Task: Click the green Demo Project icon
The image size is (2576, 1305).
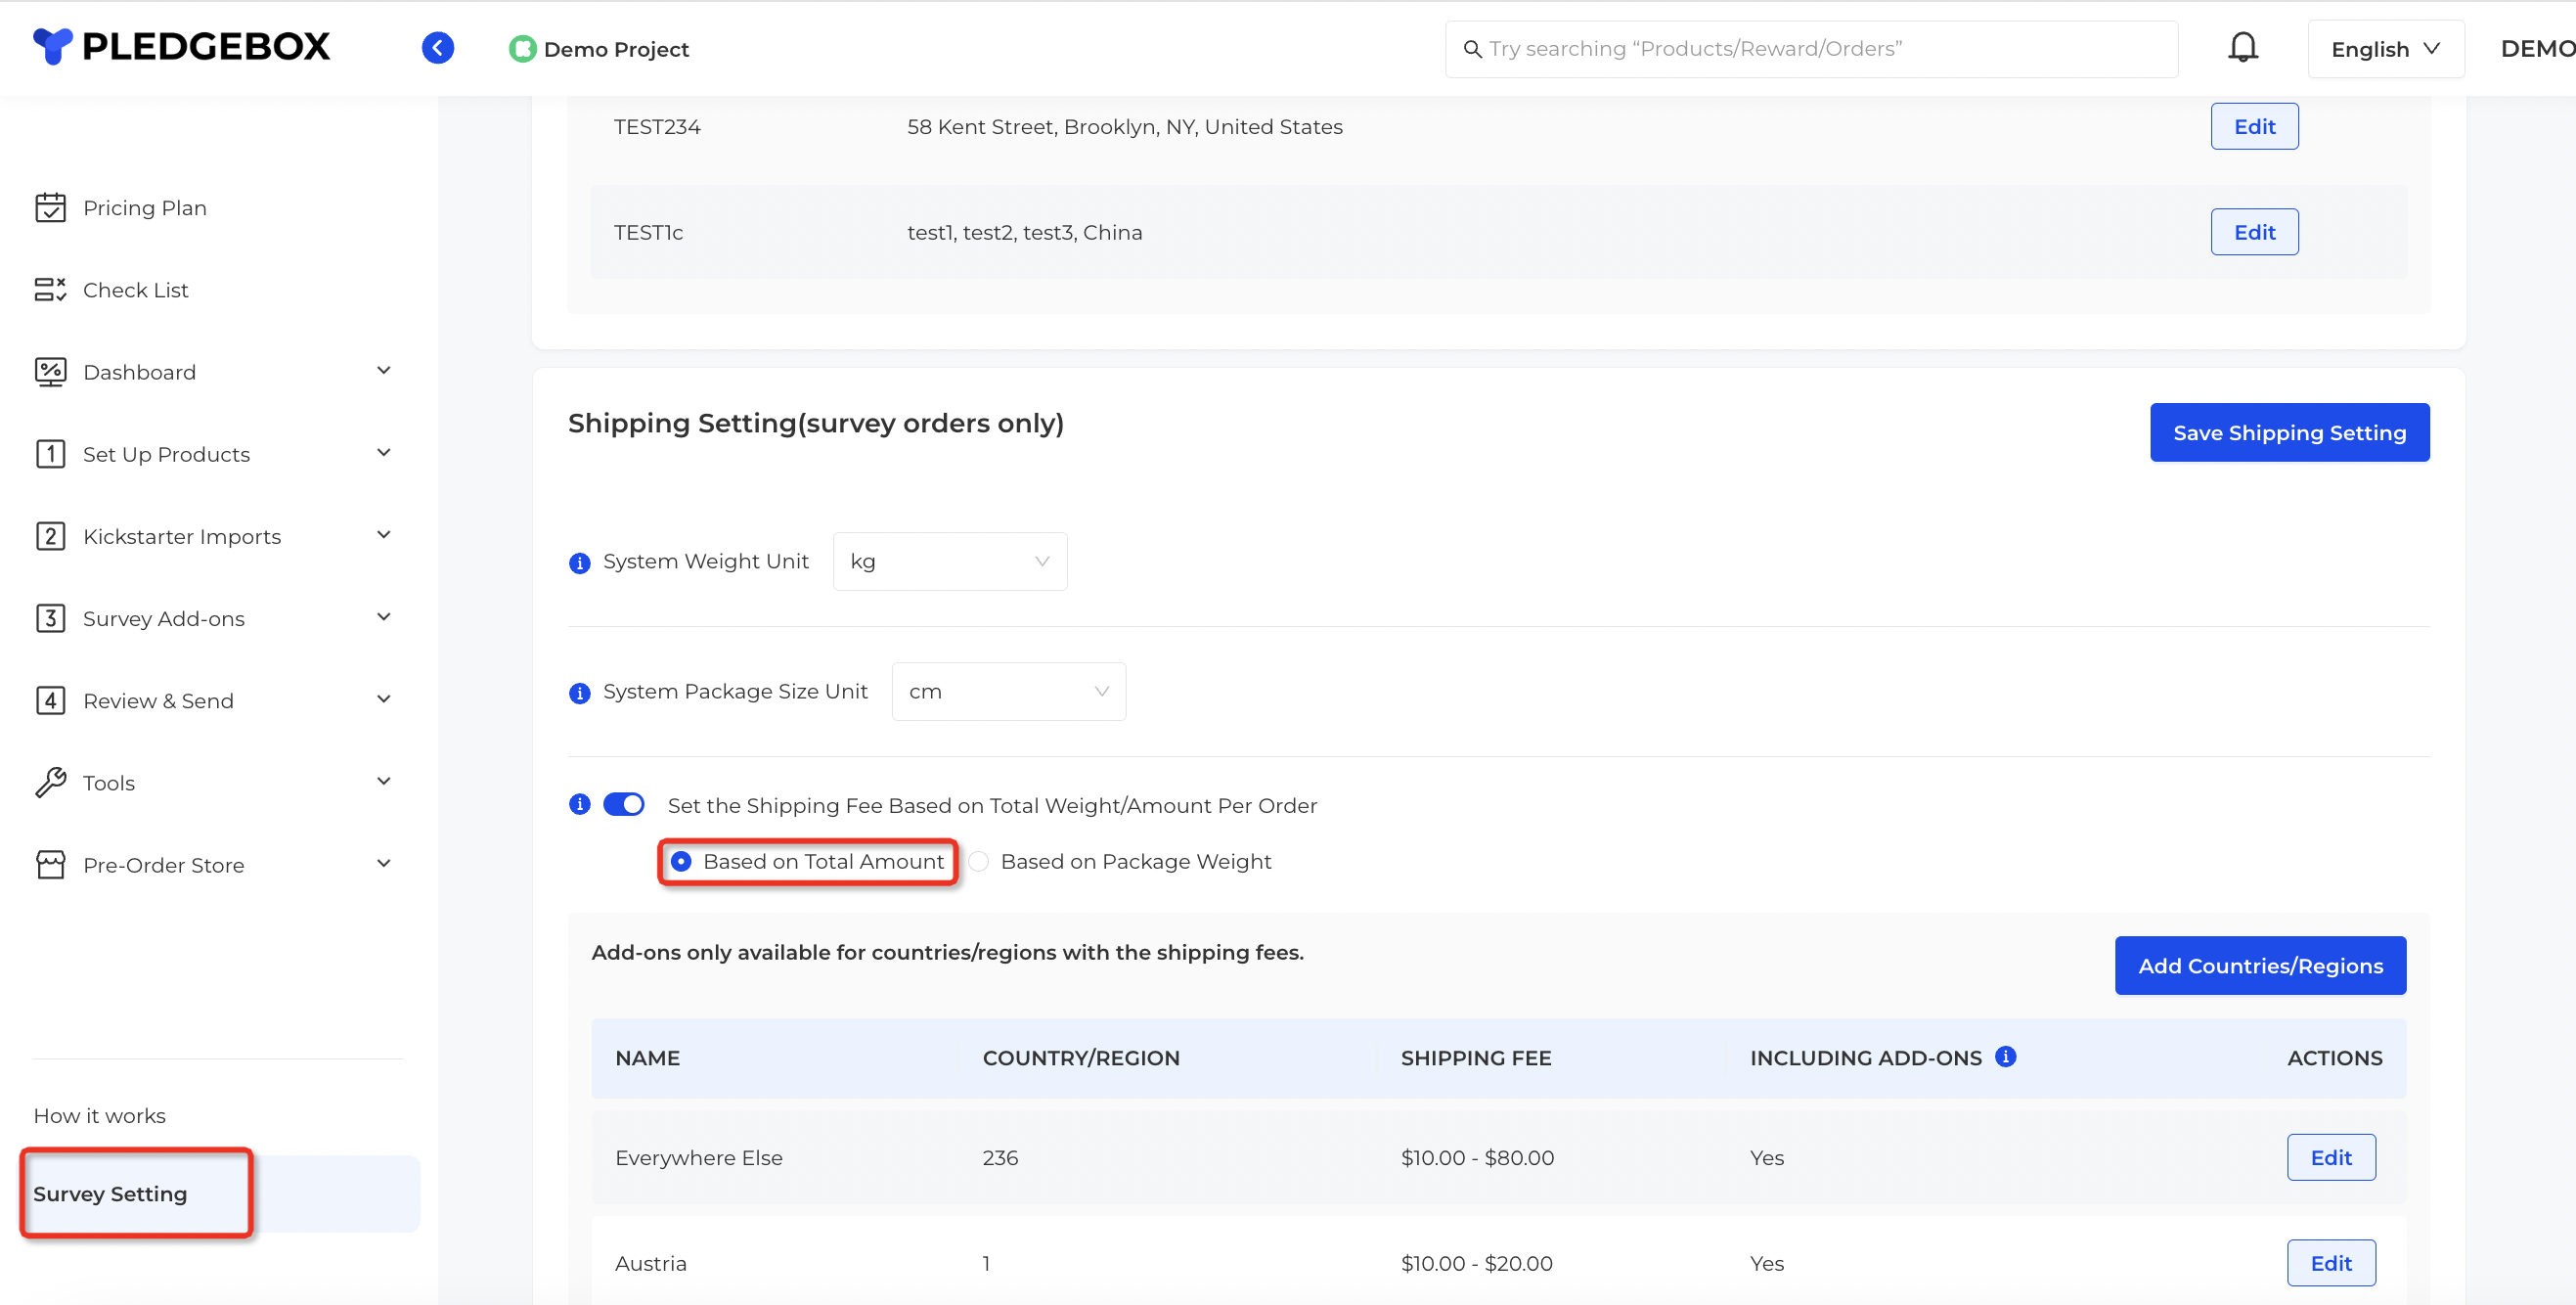Action: [x=522, y=49]
